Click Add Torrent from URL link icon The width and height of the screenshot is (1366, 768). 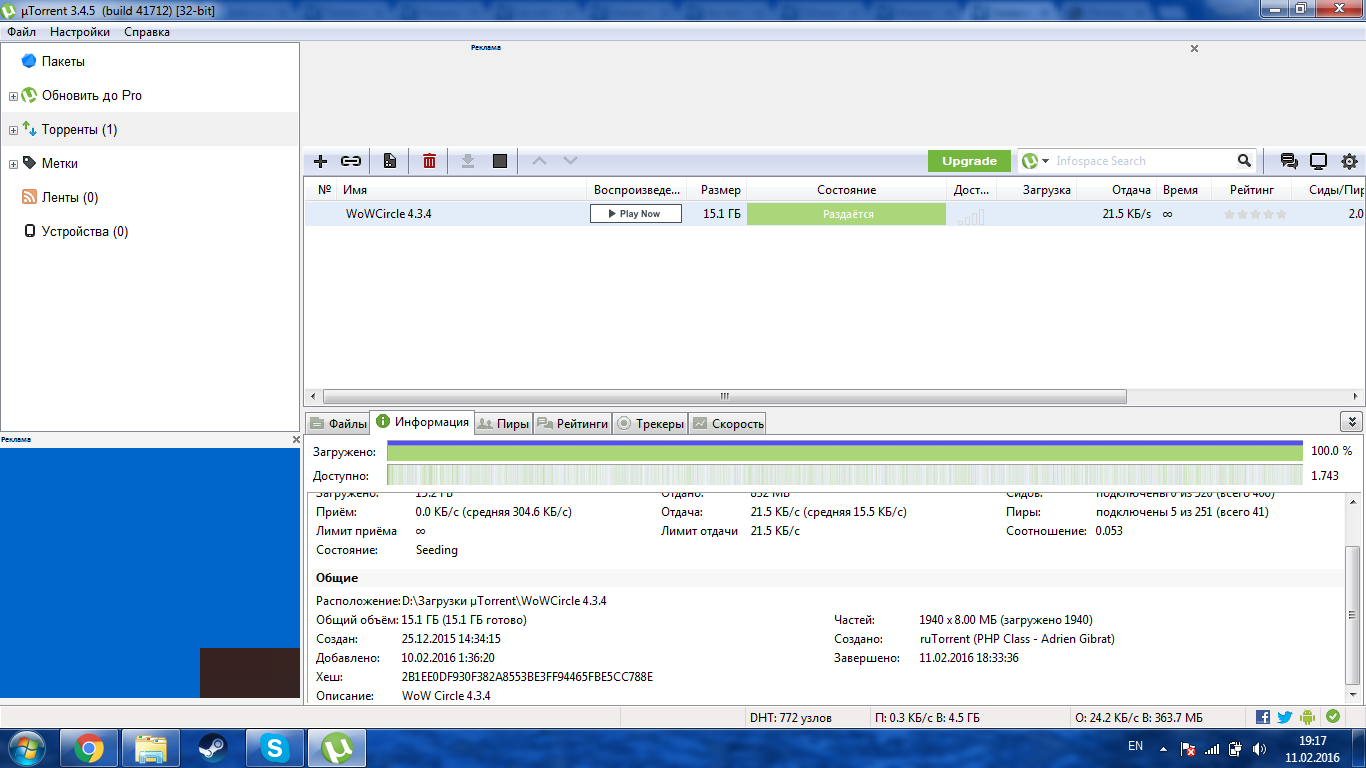pos(351,161)
